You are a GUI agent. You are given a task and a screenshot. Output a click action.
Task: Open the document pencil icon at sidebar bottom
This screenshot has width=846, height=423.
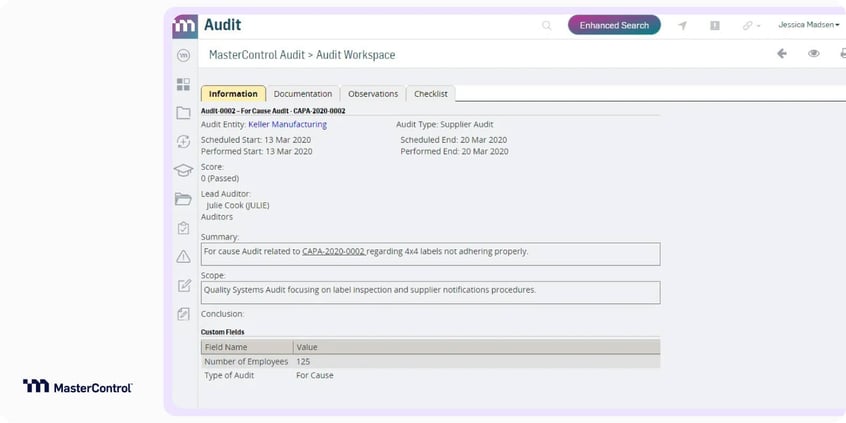point(183,314)
